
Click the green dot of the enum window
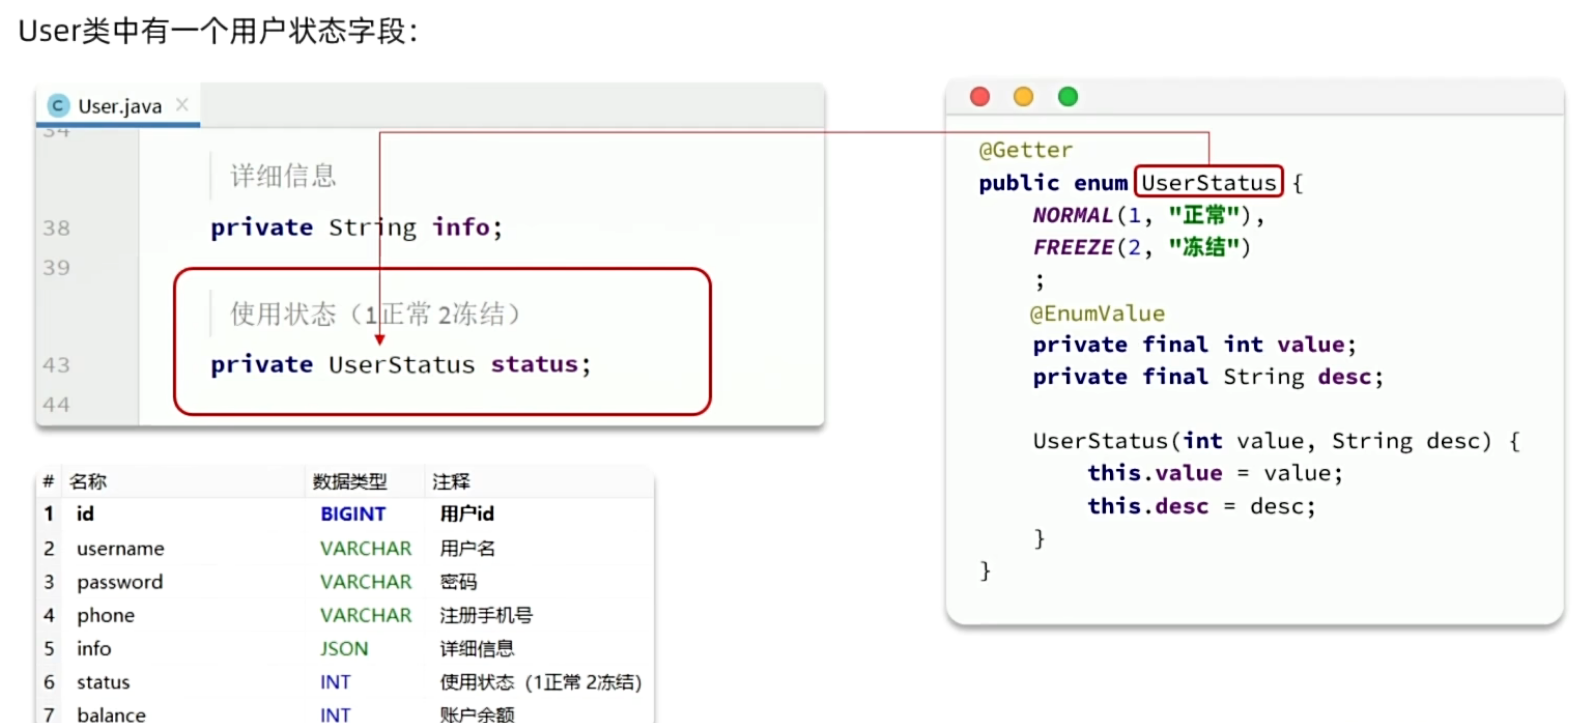(x=1068, y=96)
